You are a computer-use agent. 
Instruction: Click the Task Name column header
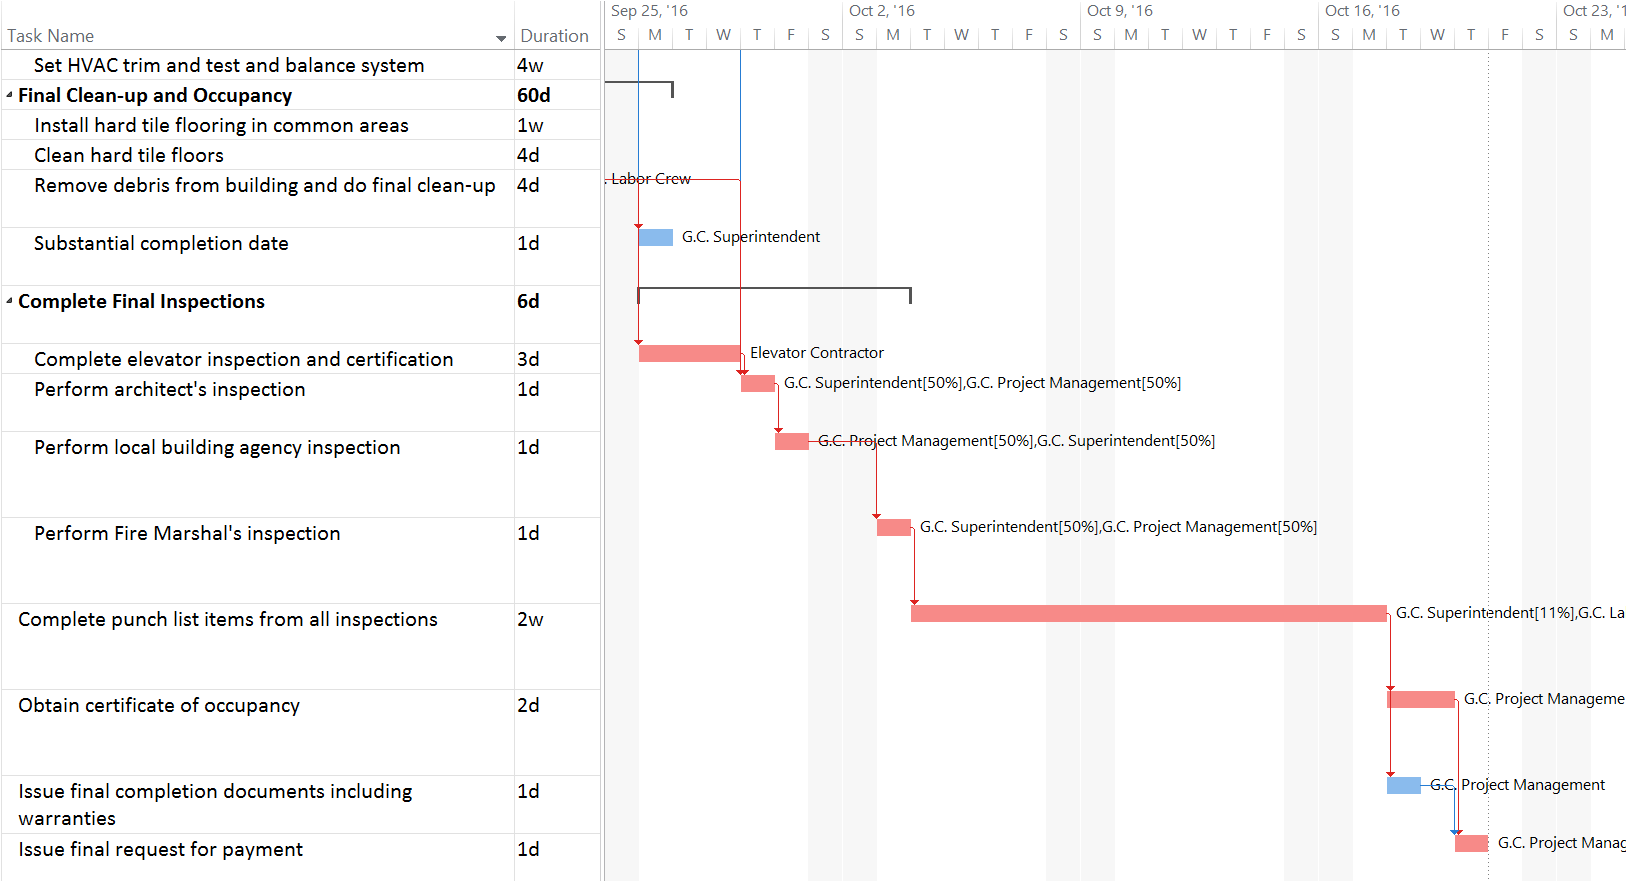tap(50, 36)
